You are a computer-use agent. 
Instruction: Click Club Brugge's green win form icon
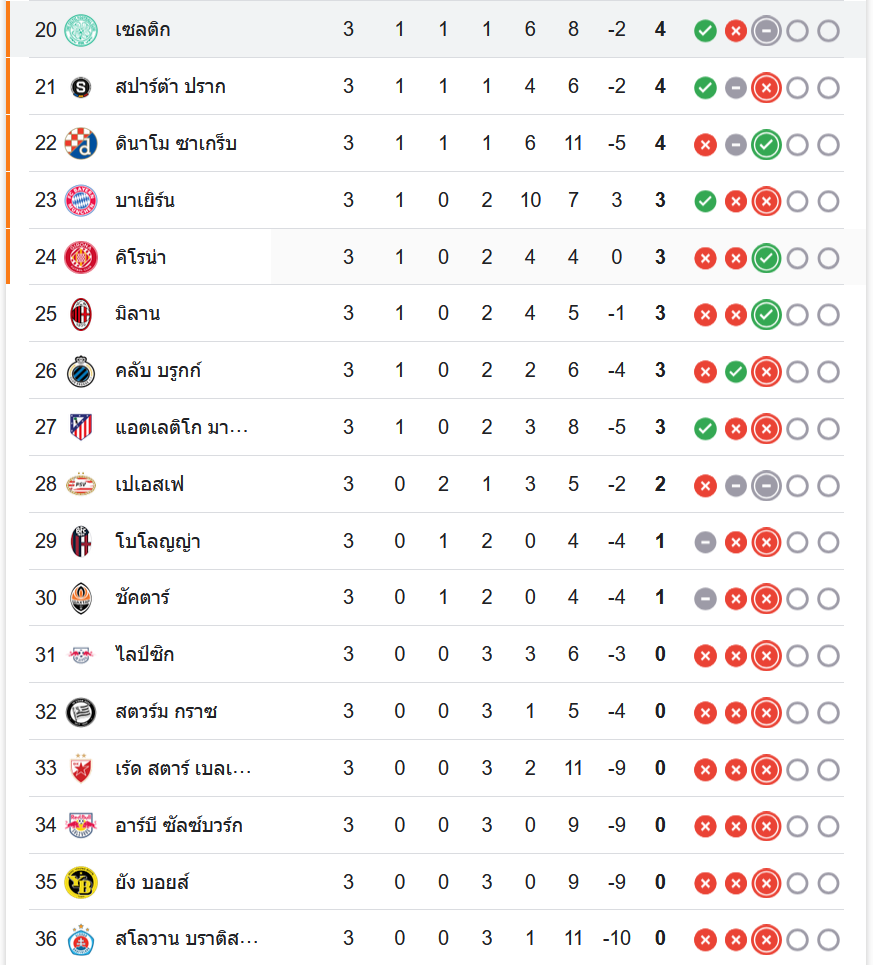pos(736,372)
